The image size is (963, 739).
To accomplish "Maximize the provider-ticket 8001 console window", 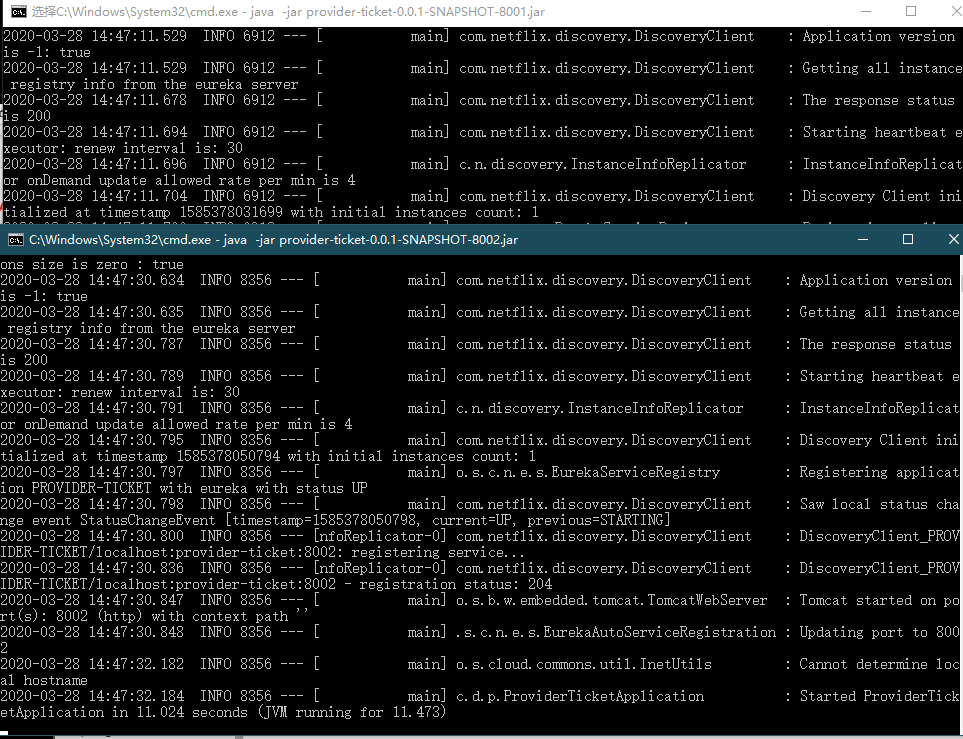I will tap(911, 11).
